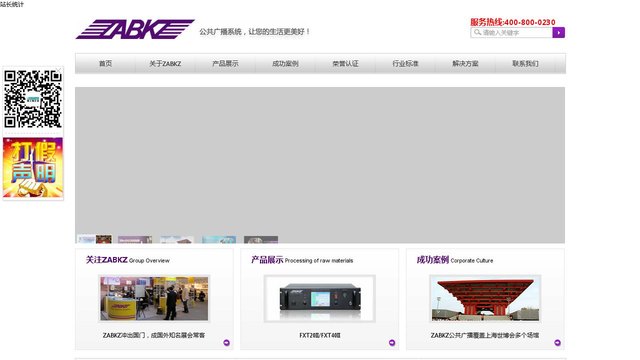The image size is (640, 360).
Task: Select the first banner slide thumbnail
Action: click(95, 239)
